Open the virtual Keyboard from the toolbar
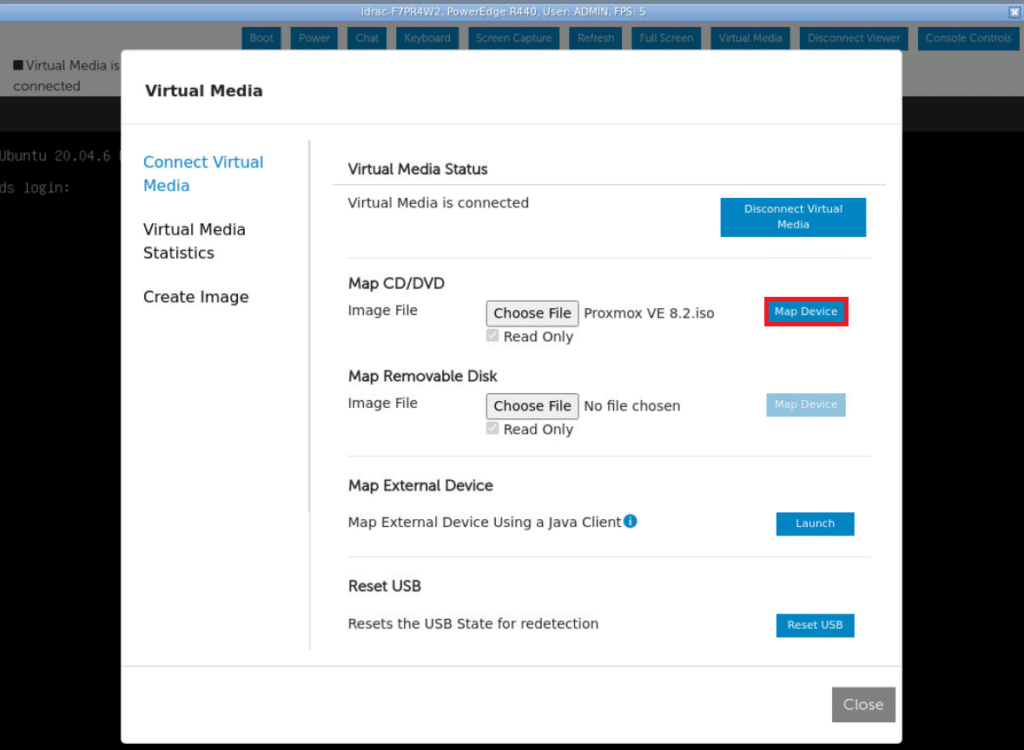1024x750 pixels. point(427,37)
